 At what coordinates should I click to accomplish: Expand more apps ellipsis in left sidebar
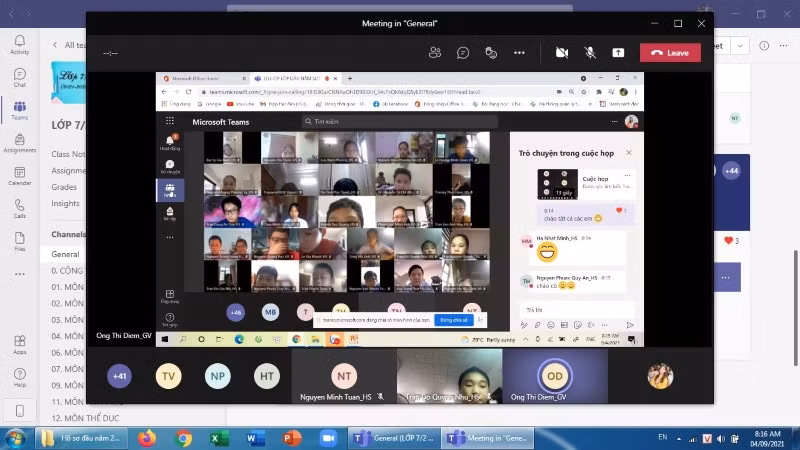point(19,274)
